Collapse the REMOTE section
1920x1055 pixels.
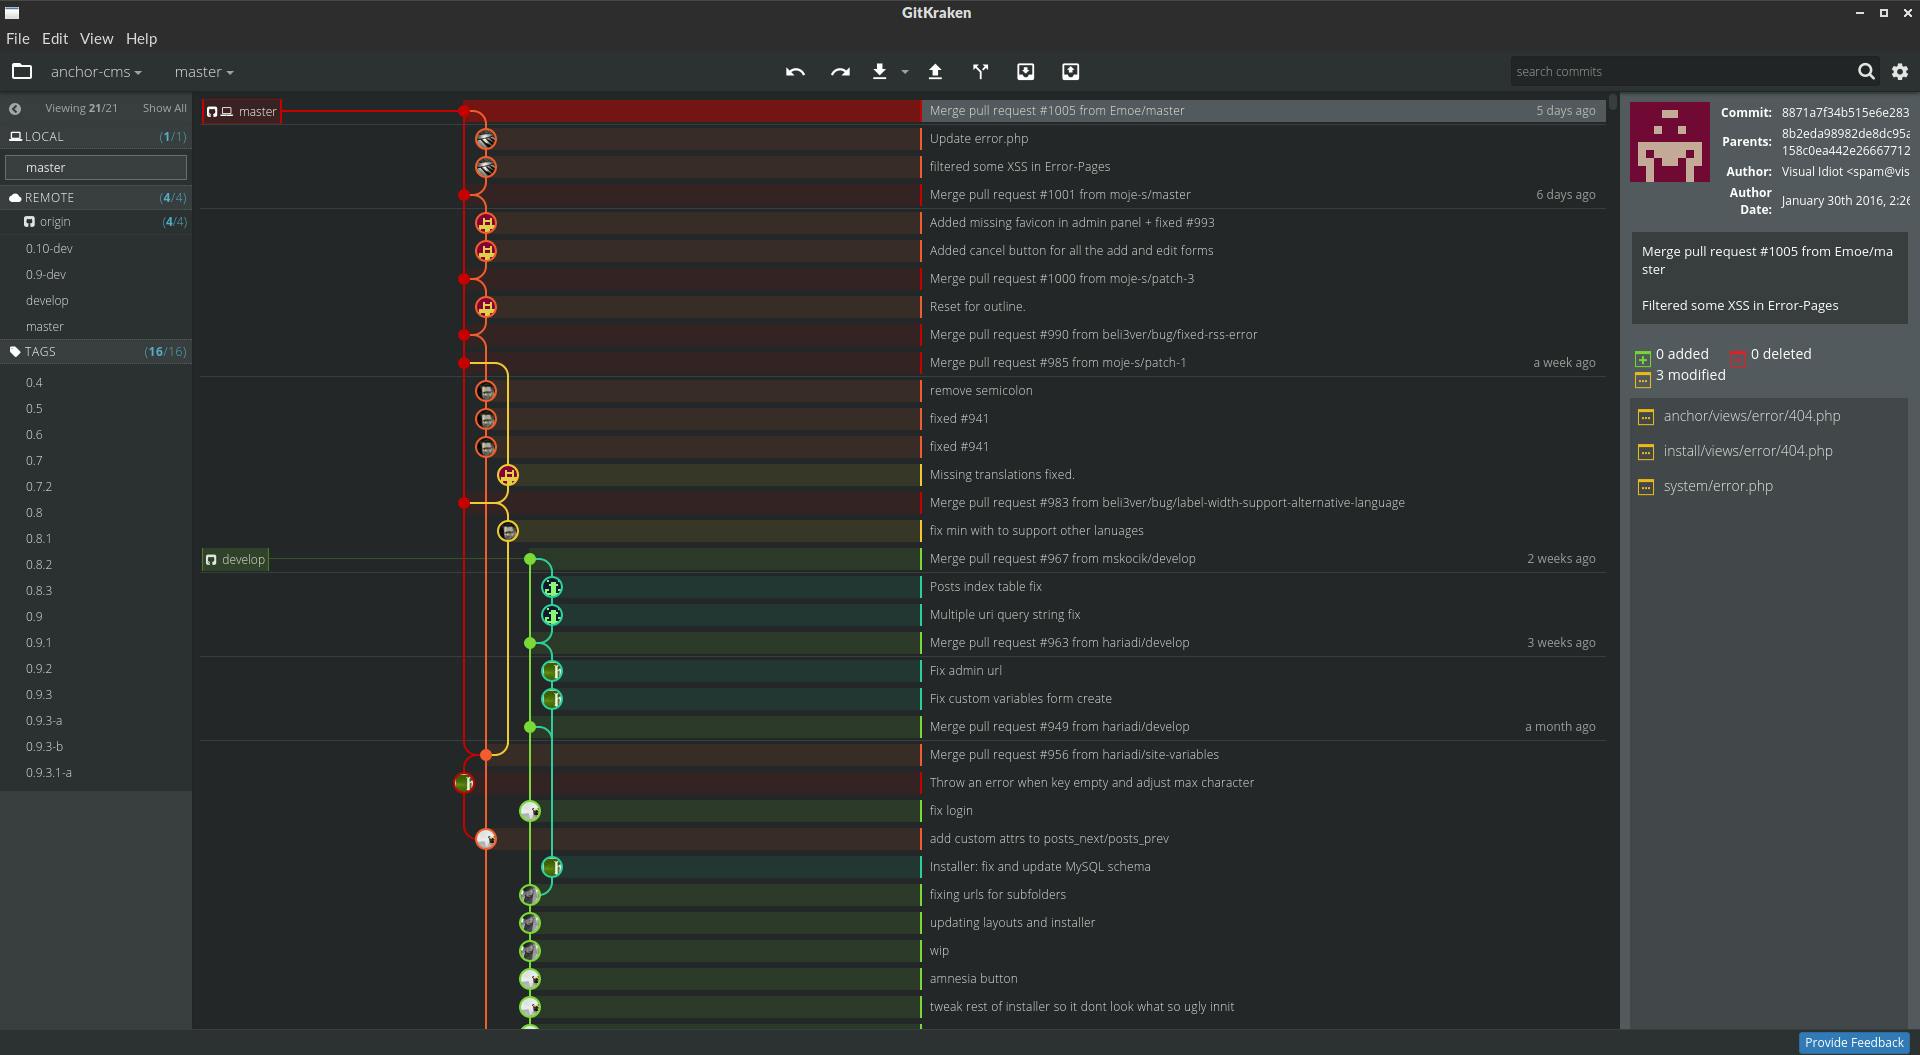(97, 197)
